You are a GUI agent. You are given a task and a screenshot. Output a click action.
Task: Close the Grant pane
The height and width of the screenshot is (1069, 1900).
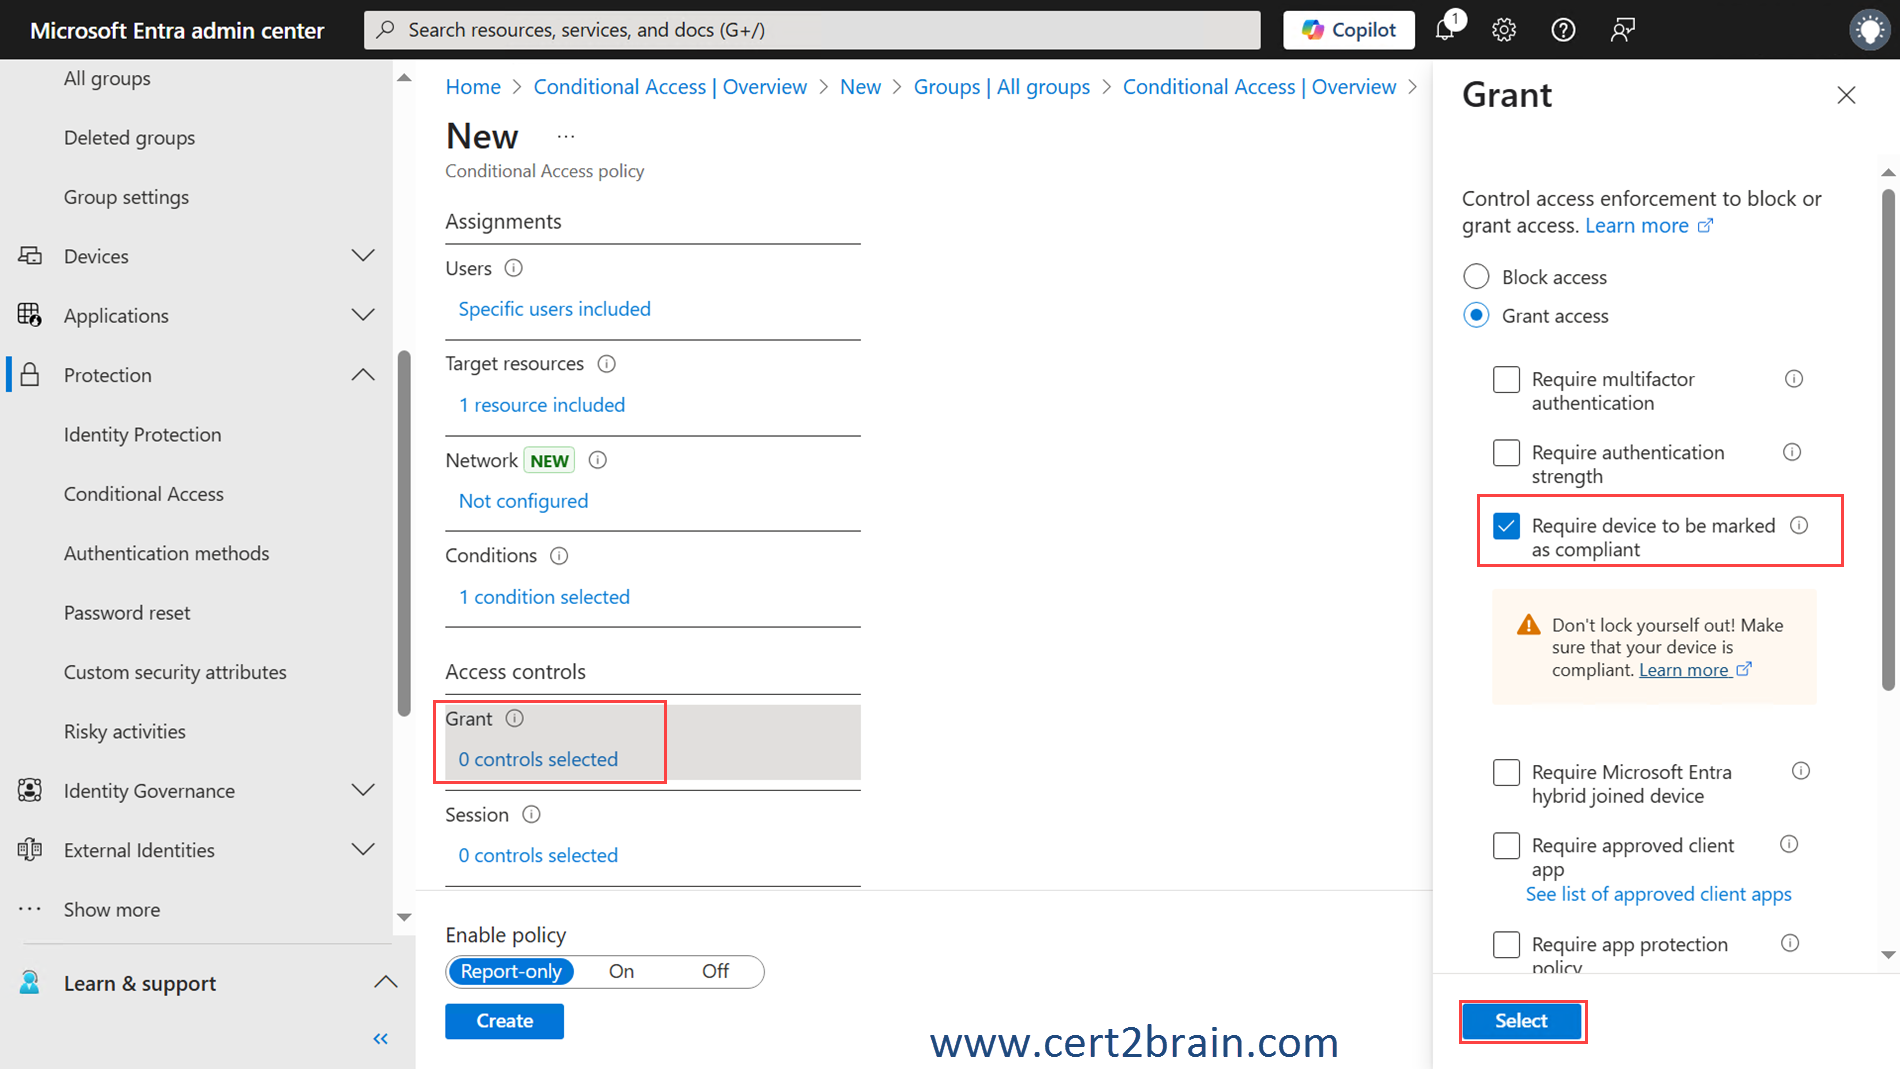pos(1846,95)
